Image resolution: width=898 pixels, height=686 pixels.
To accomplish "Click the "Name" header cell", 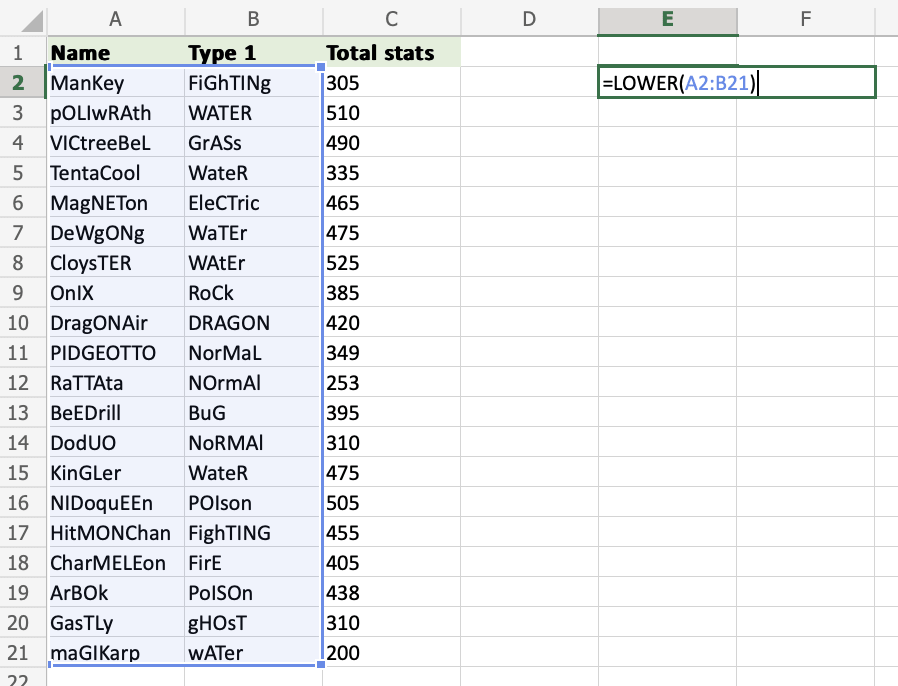I will [115, 53].
